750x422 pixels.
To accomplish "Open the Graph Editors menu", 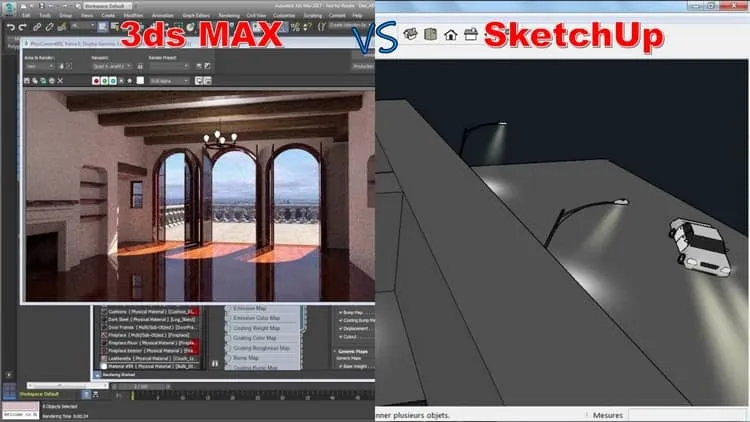I will pos(196,15).
